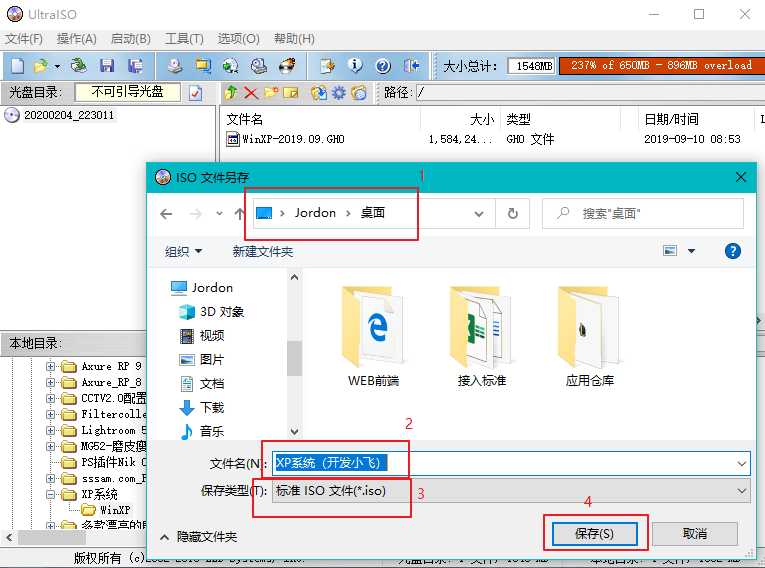Open the 组织 dropdown menu
The width and height of the screenshot is (765, 568).
pos(183,252)
